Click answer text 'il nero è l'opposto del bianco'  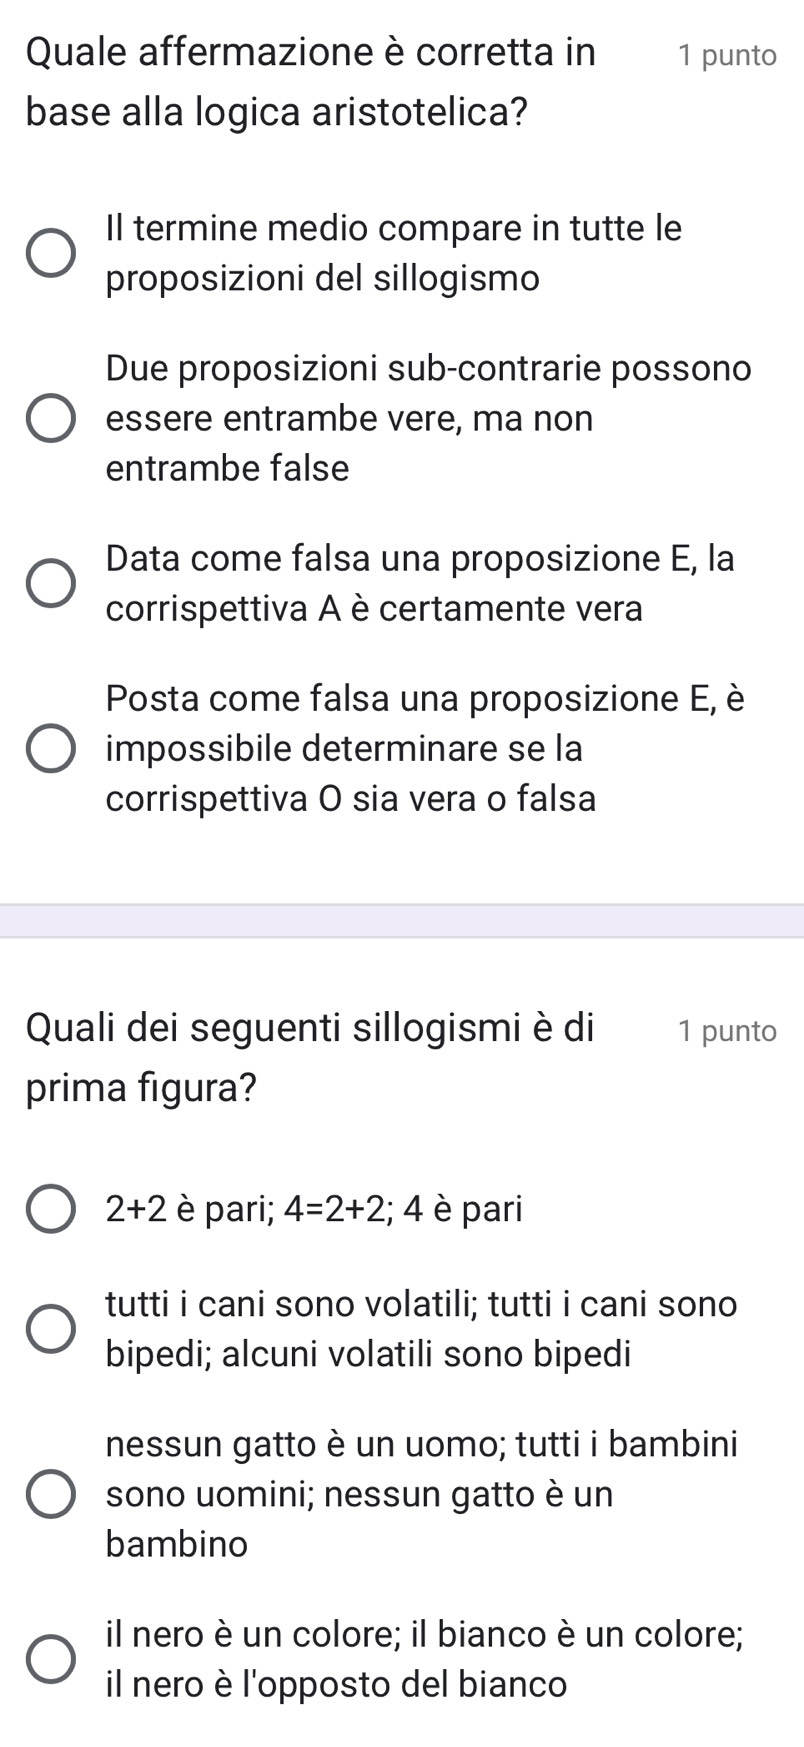pos(336,1684)
